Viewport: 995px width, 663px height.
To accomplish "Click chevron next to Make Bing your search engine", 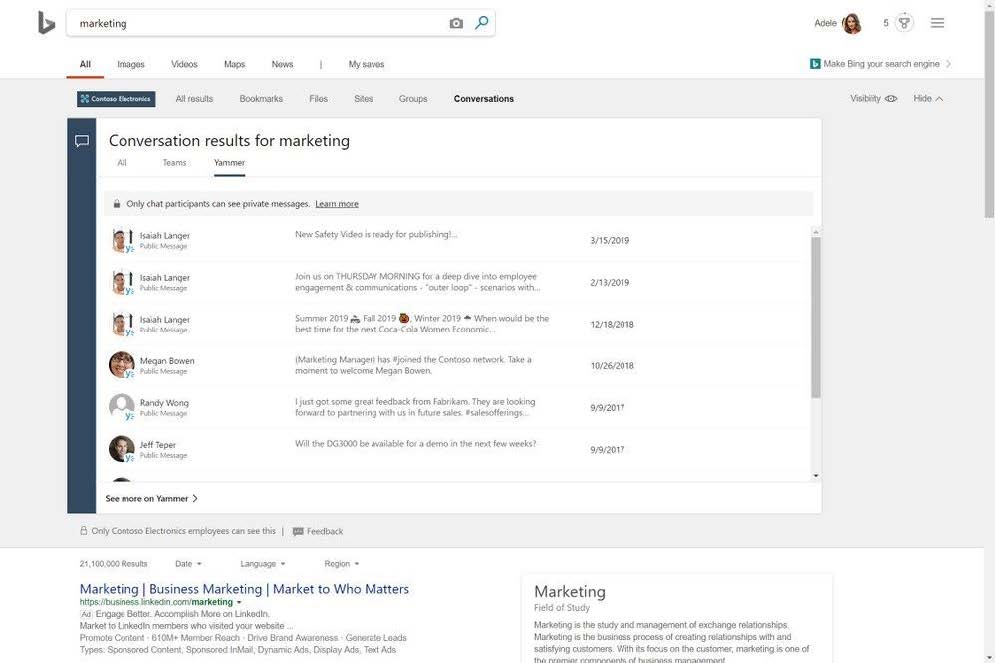I will coord(948,64).
